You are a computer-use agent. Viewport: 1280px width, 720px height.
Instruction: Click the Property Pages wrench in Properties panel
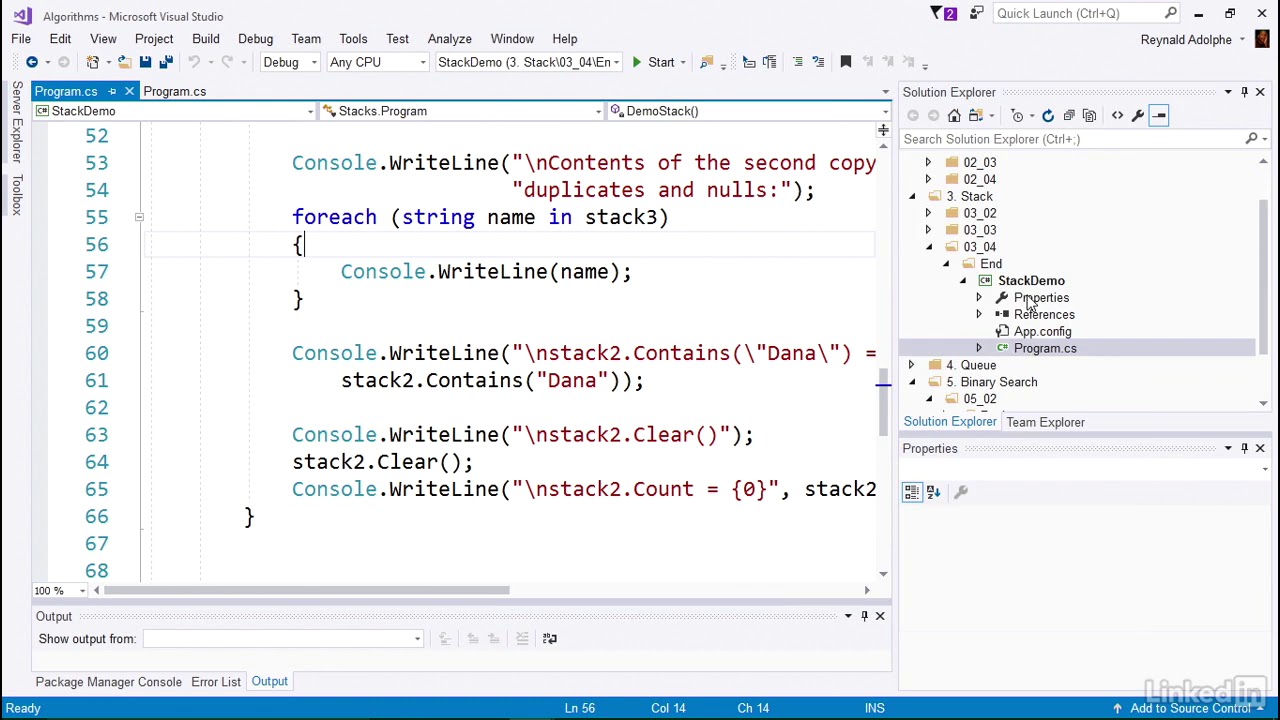[961, 492]
